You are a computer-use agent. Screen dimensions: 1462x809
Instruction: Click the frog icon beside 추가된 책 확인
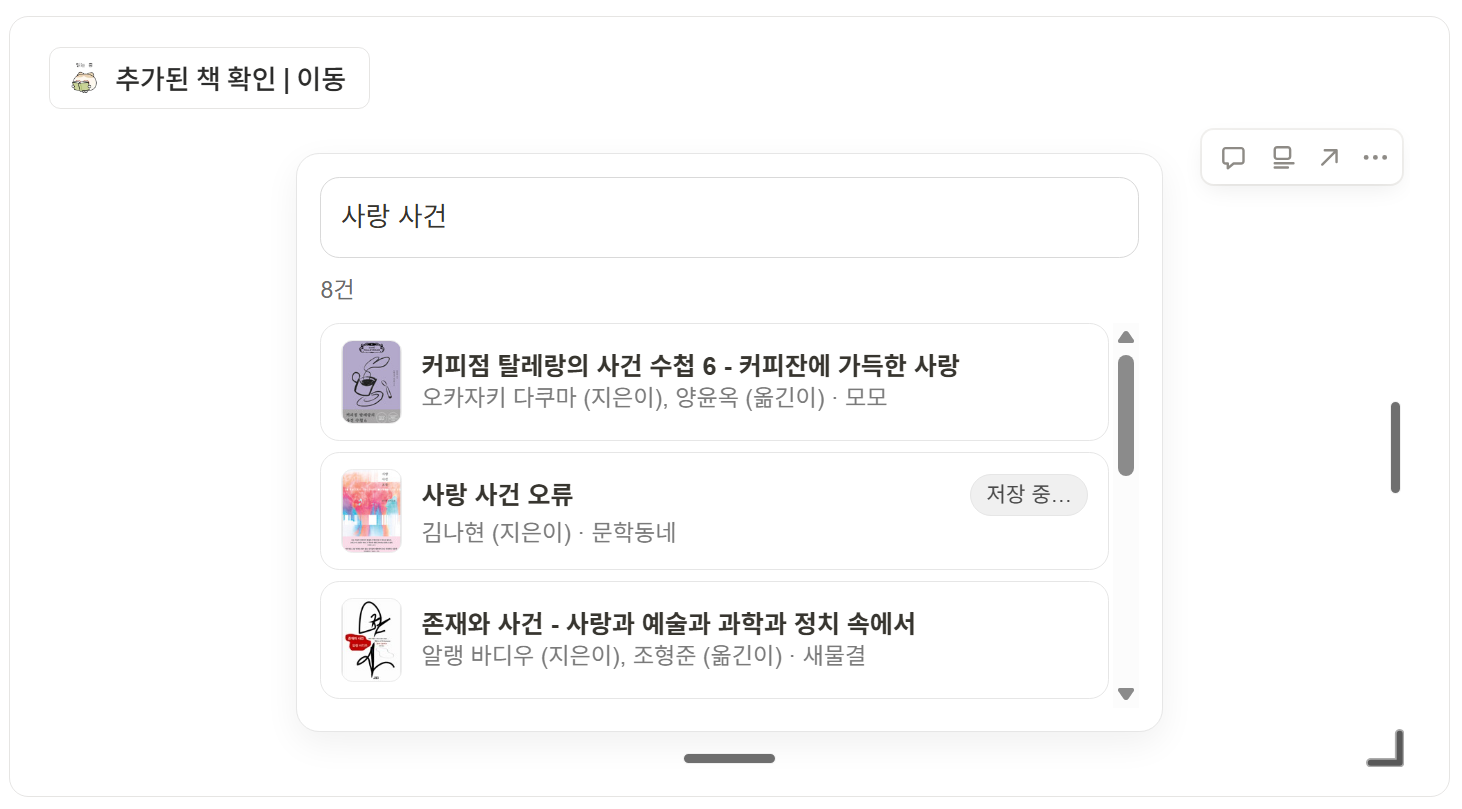coord(83,78)
